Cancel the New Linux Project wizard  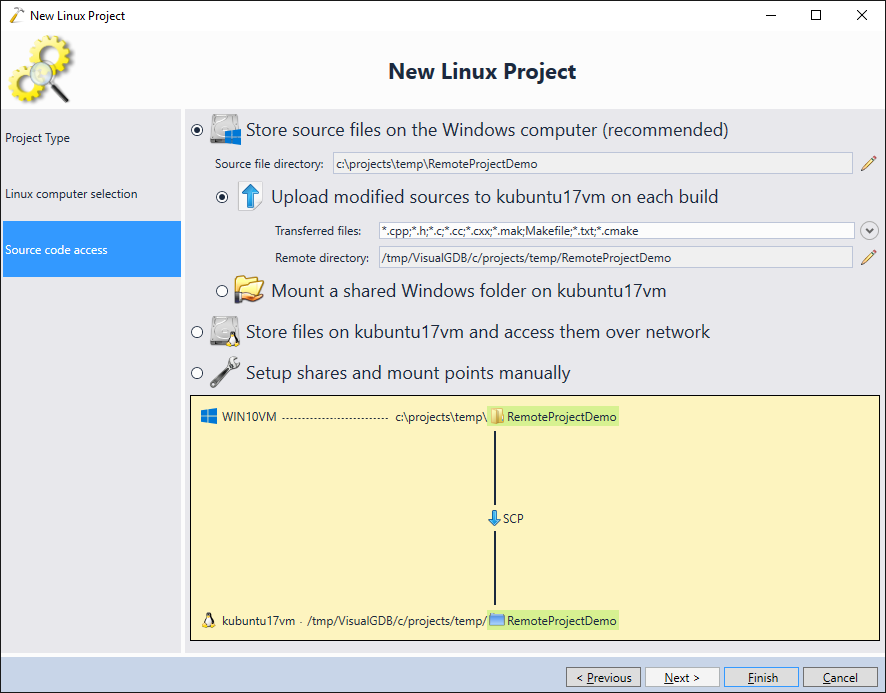click(x=840, y=677)
